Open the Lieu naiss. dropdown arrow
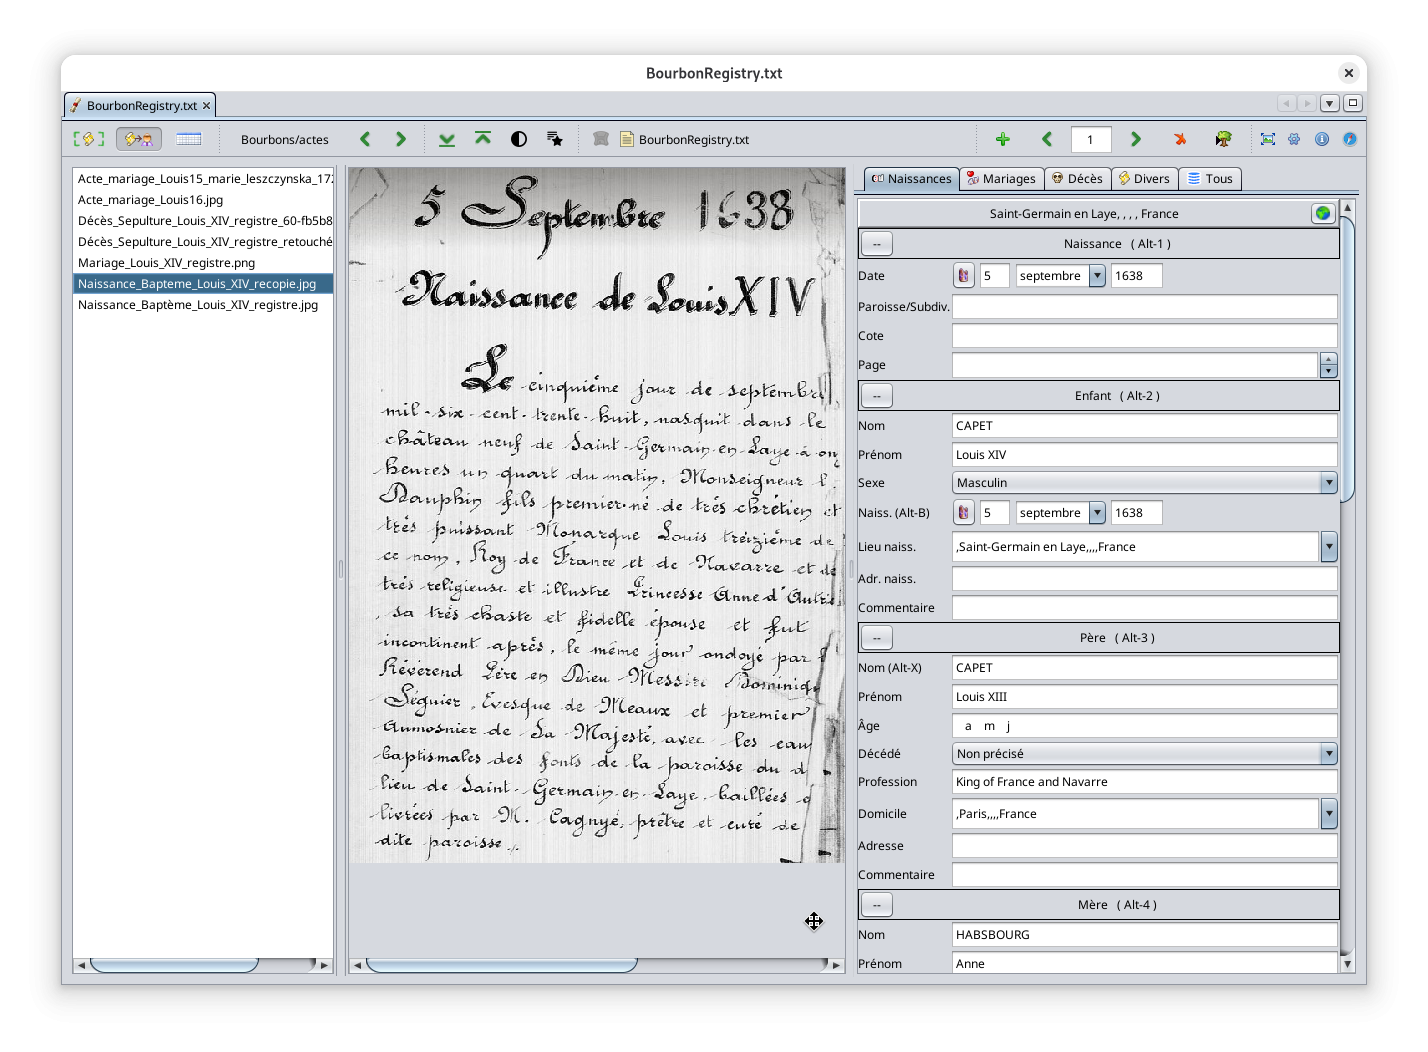 point(1329,546)
